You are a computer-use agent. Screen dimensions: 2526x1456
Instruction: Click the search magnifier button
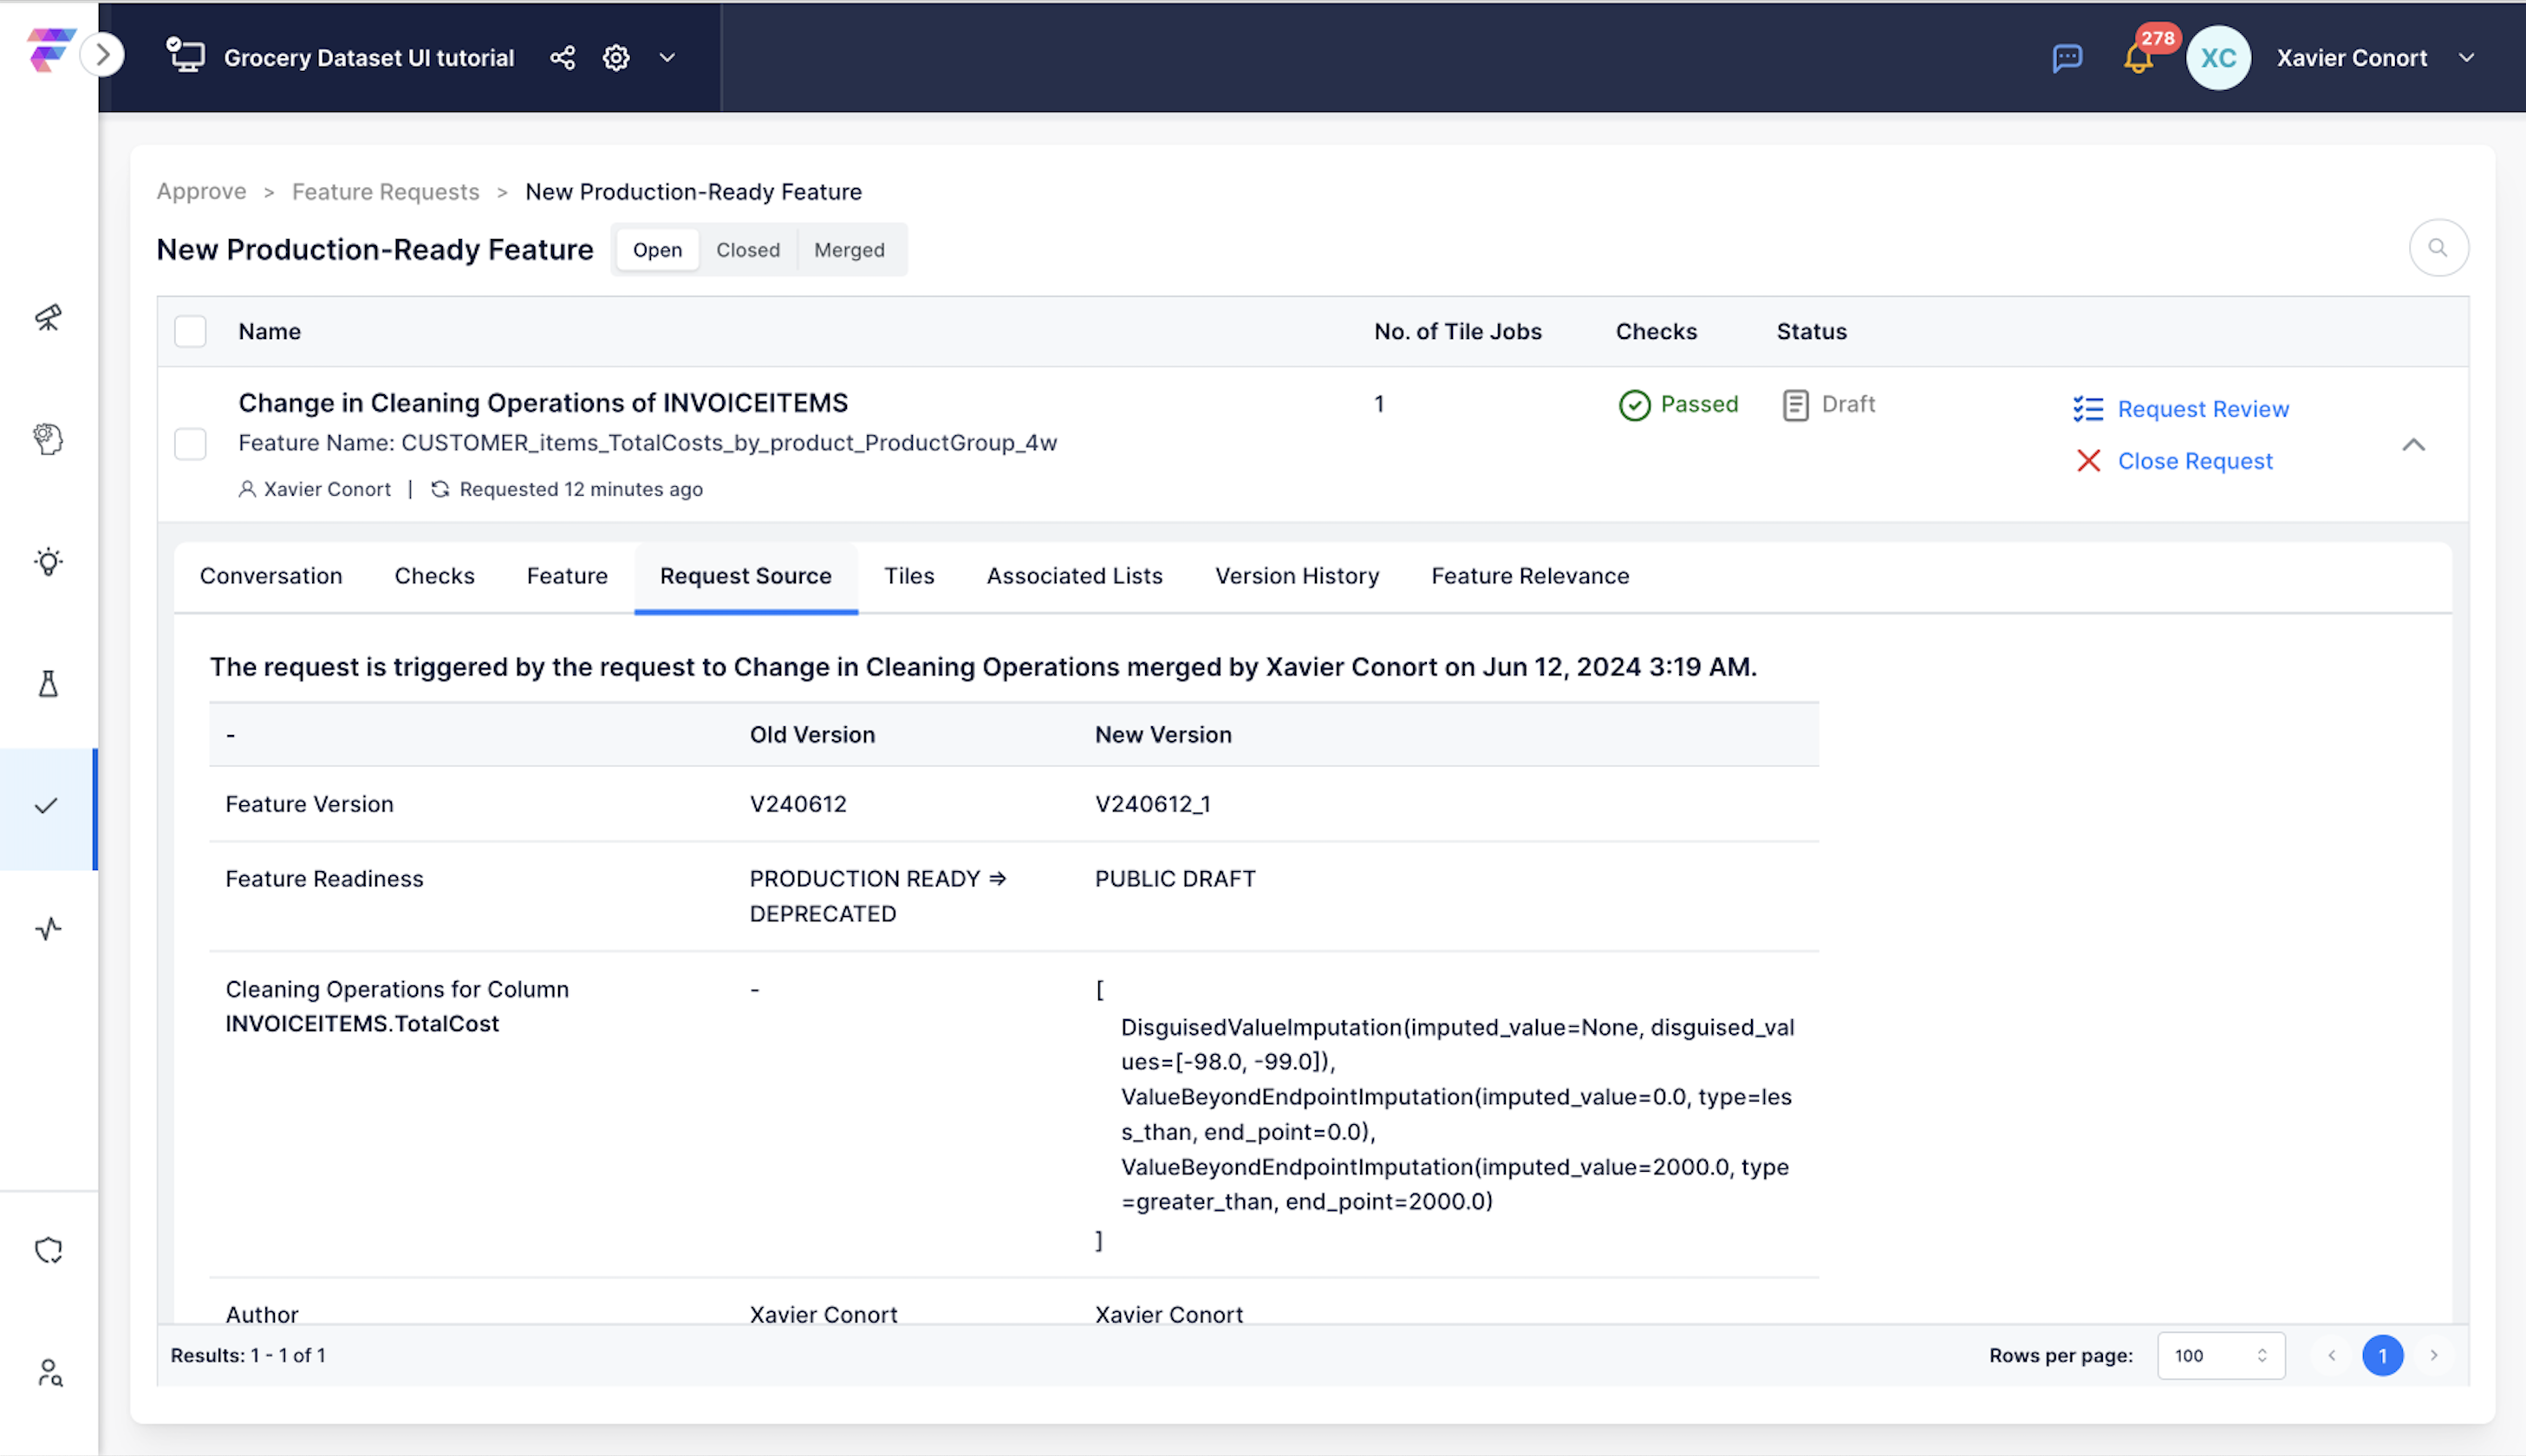coord(2438,248)
